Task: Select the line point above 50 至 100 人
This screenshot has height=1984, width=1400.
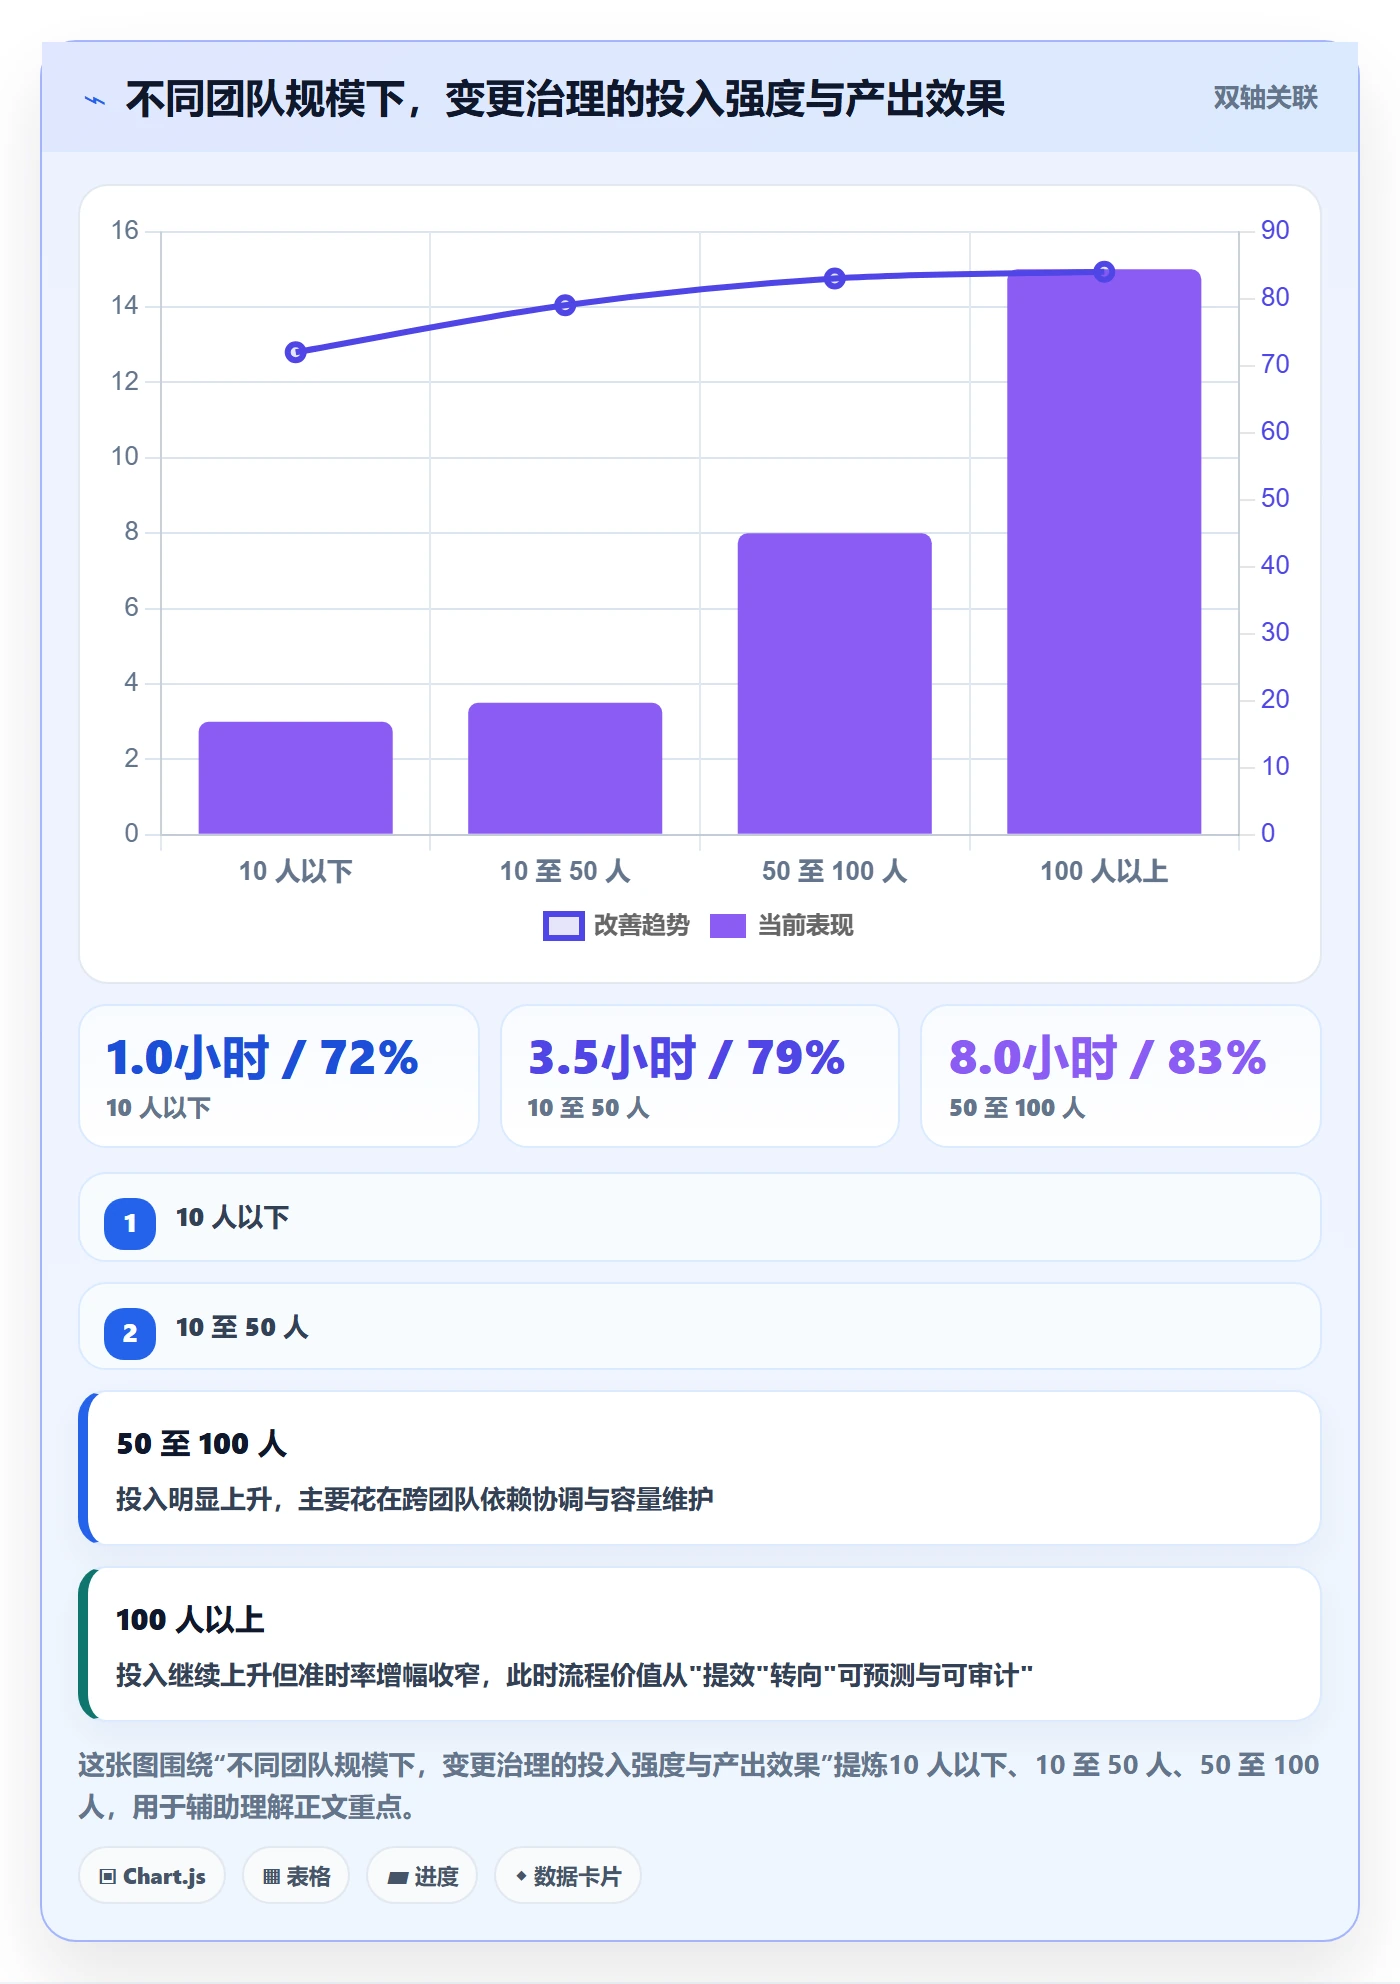Action: (x=835, y=278)
